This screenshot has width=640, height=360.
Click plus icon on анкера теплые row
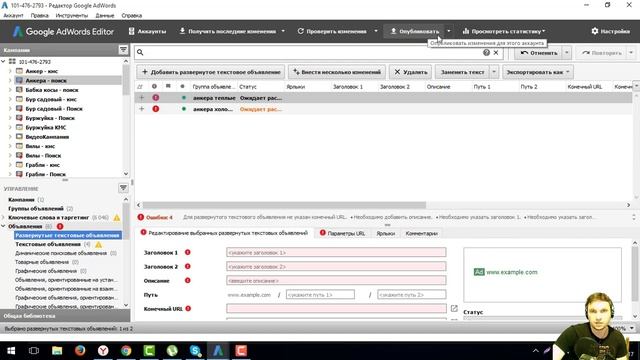point(142,98)
